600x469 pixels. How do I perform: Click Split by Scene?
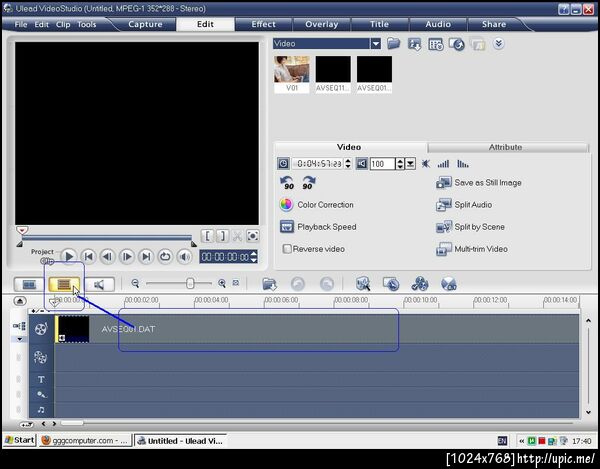(470, 227)
